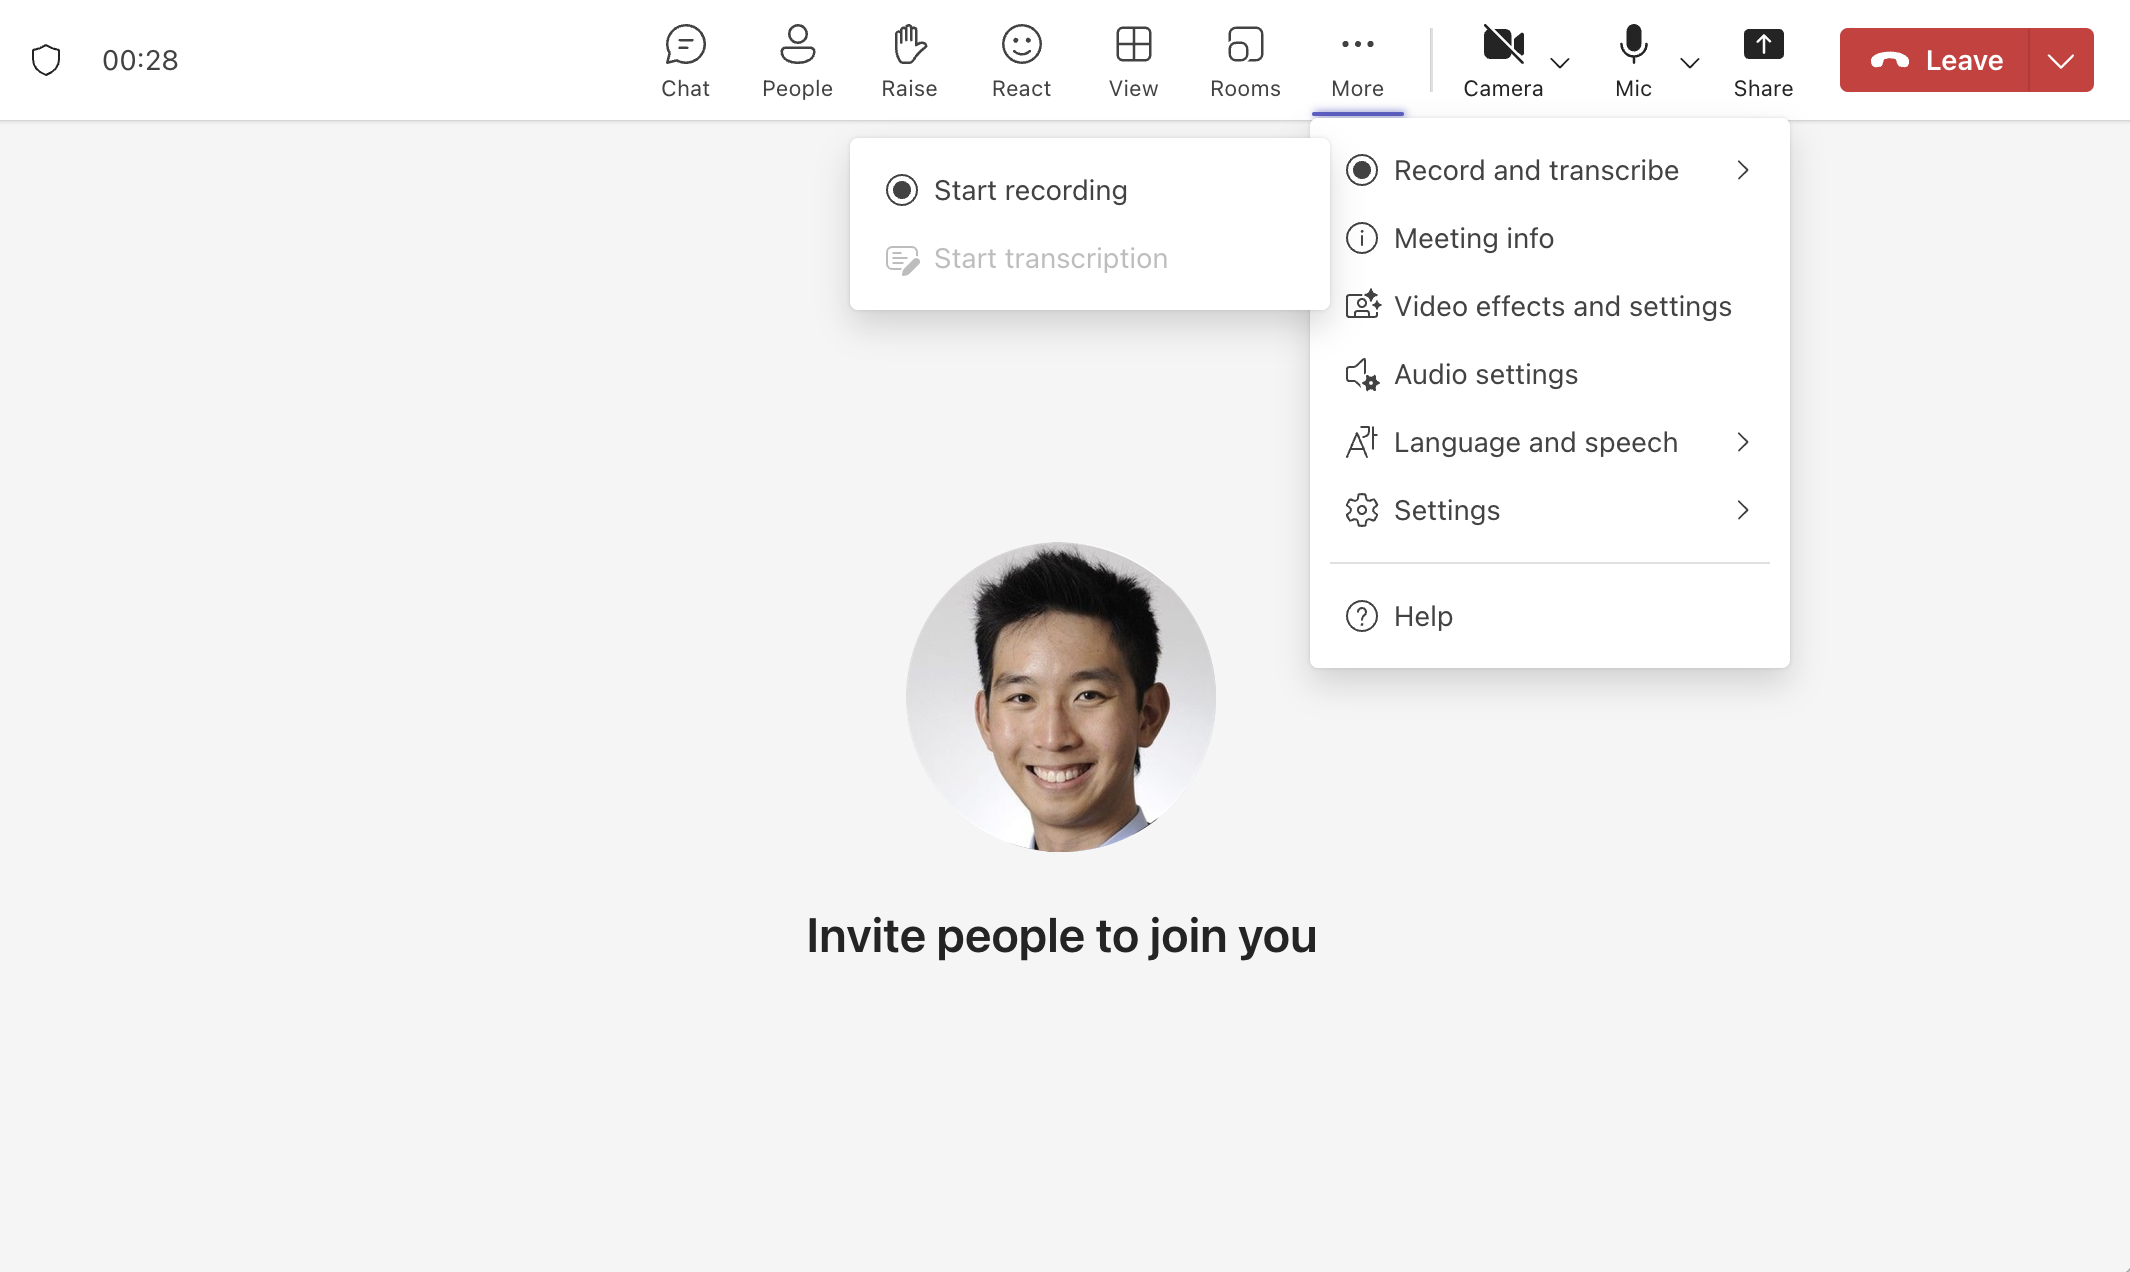Start sharing your screen
The height and width of the screenshot is (1272, 2130).
click(1763, 60)
